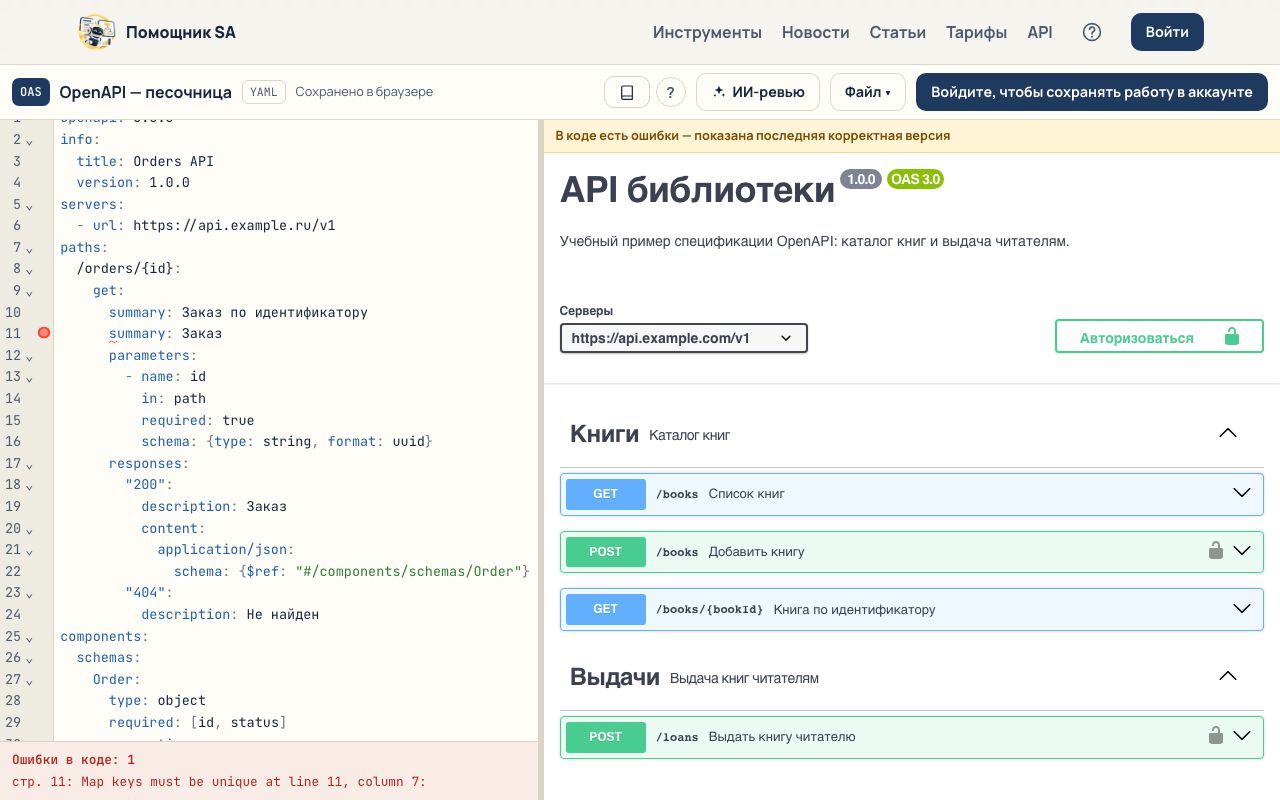Click the YAML format badge

pos(264,92)
